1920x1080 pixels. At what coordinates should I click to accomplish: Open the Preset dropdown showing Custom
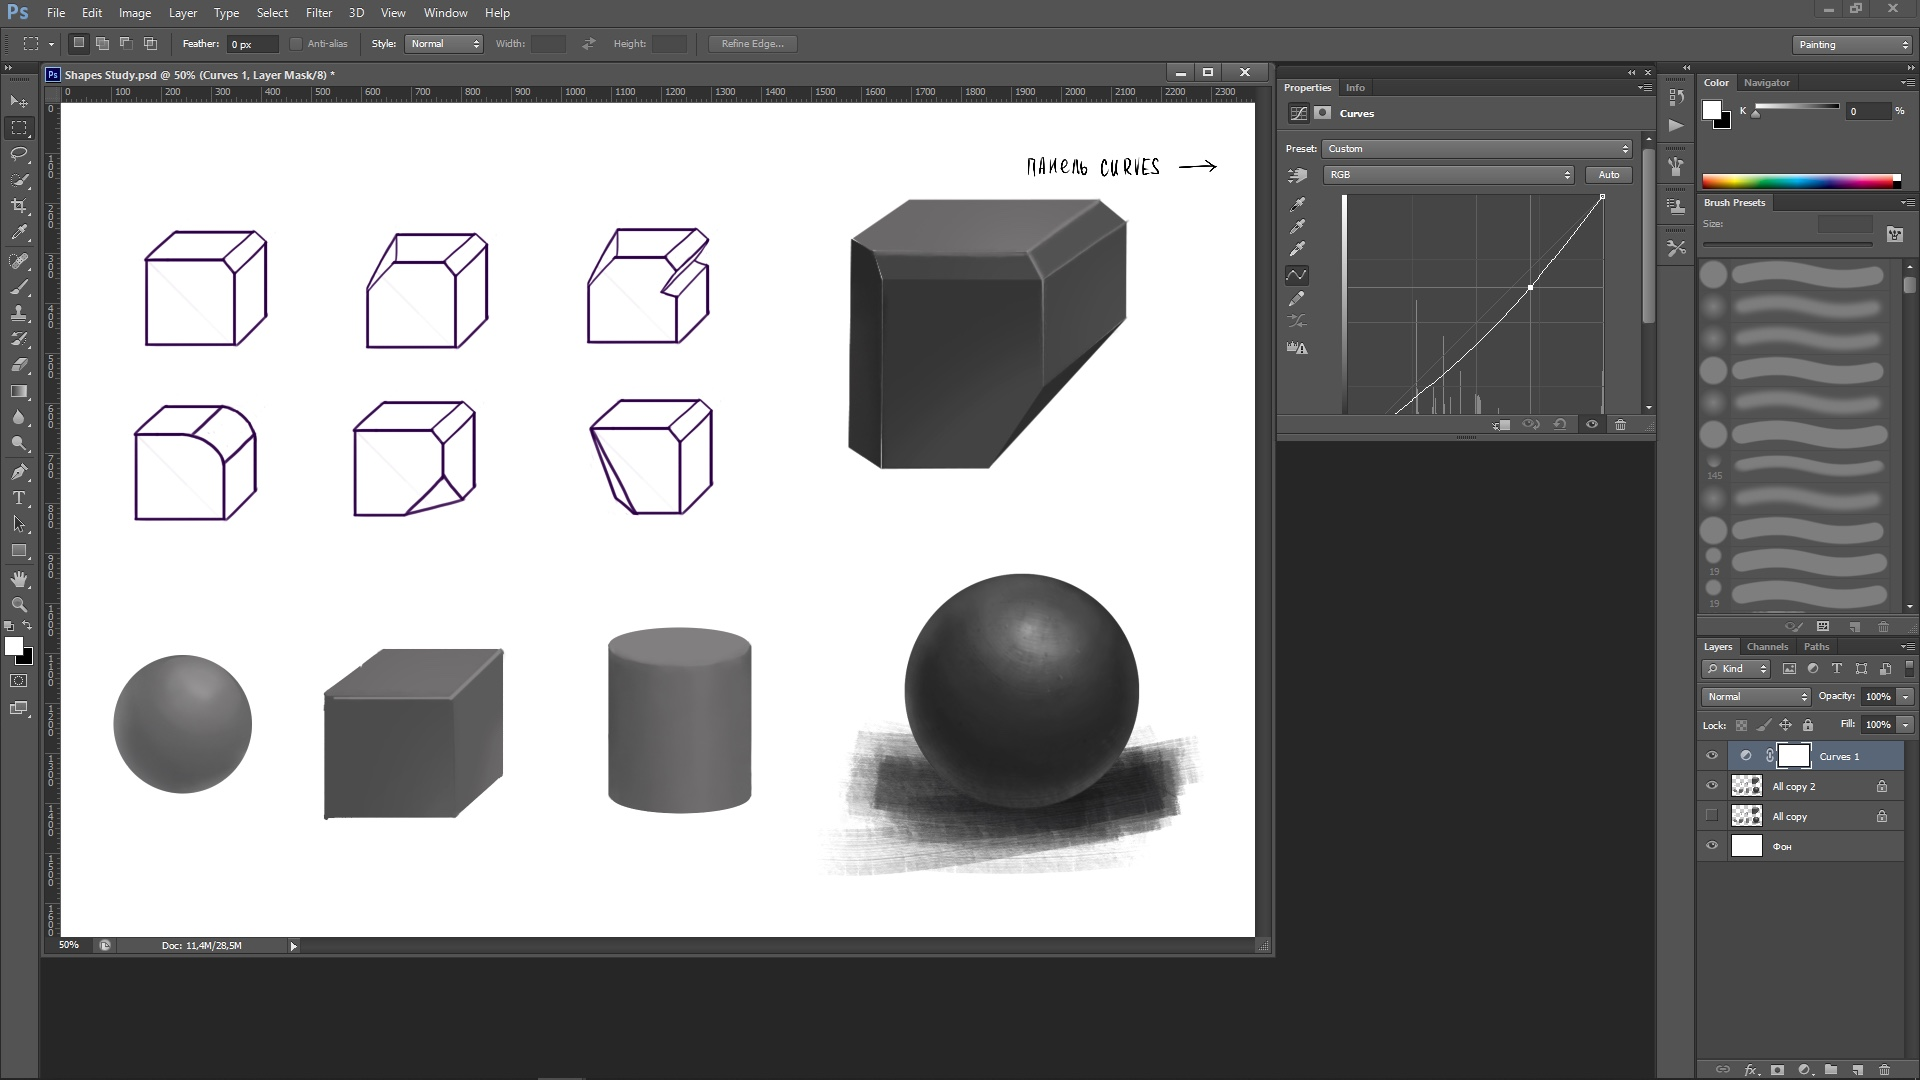click(1478, 149)
